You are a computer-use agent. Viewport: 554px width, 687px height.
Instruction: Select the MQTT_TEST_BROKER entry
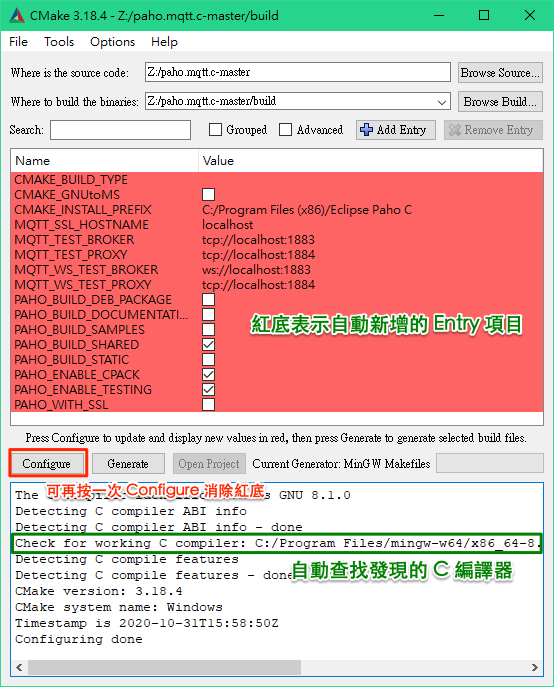tap(75, 240)
